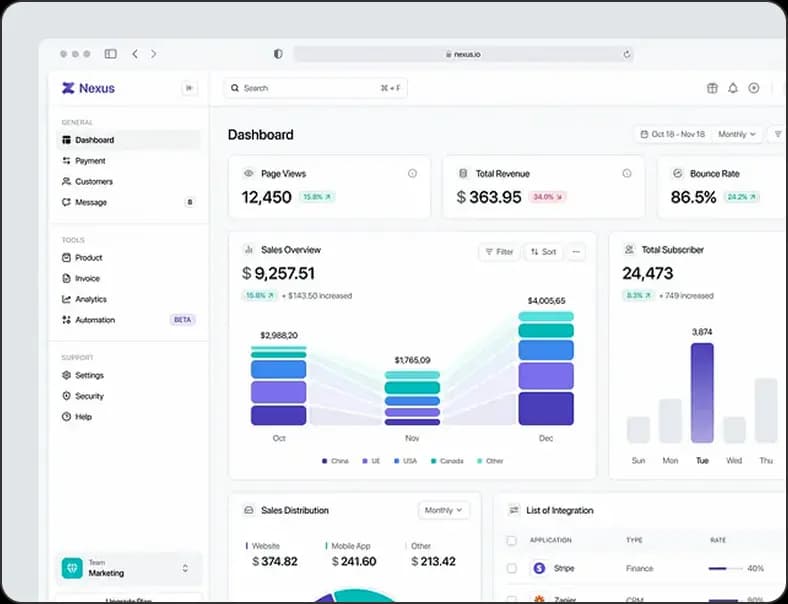Open the Payment menu item
The image size is (788, 604).
129,161
